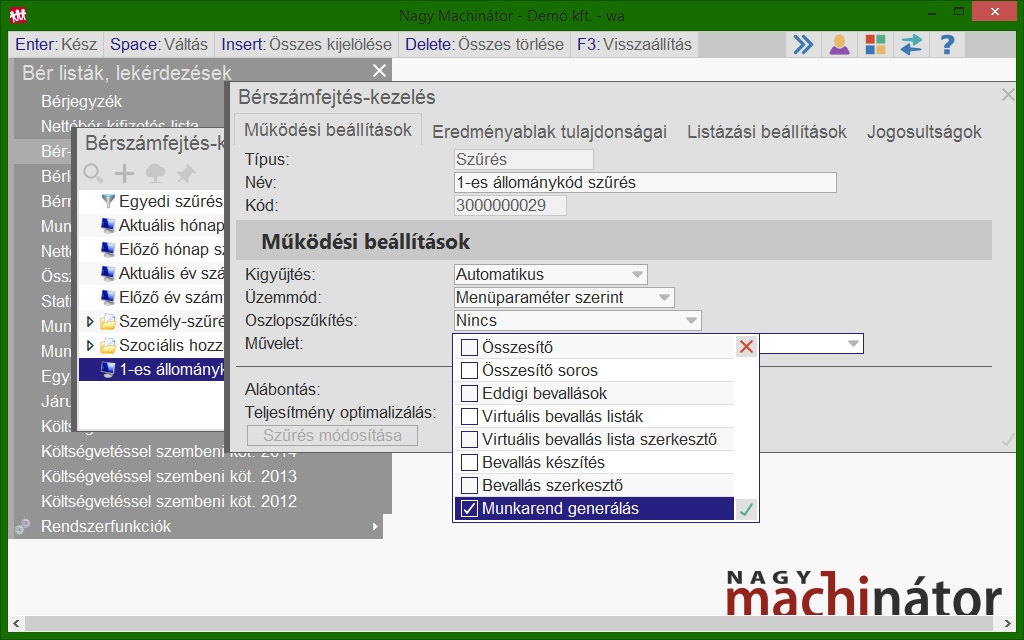Open the Kigyűjtés Automatikus dropdown
Viewport: 1024px width, 640px height.
pos(637,274)
